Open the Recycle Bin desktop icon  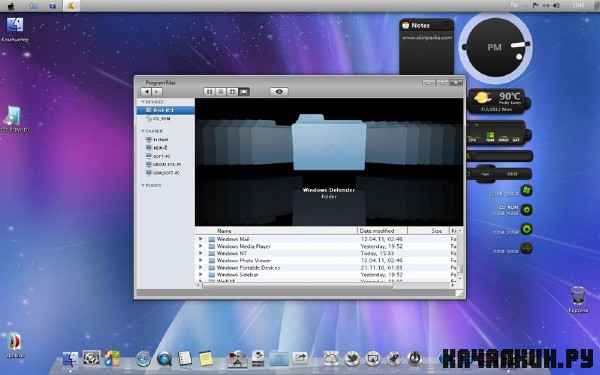click(578, 299)
